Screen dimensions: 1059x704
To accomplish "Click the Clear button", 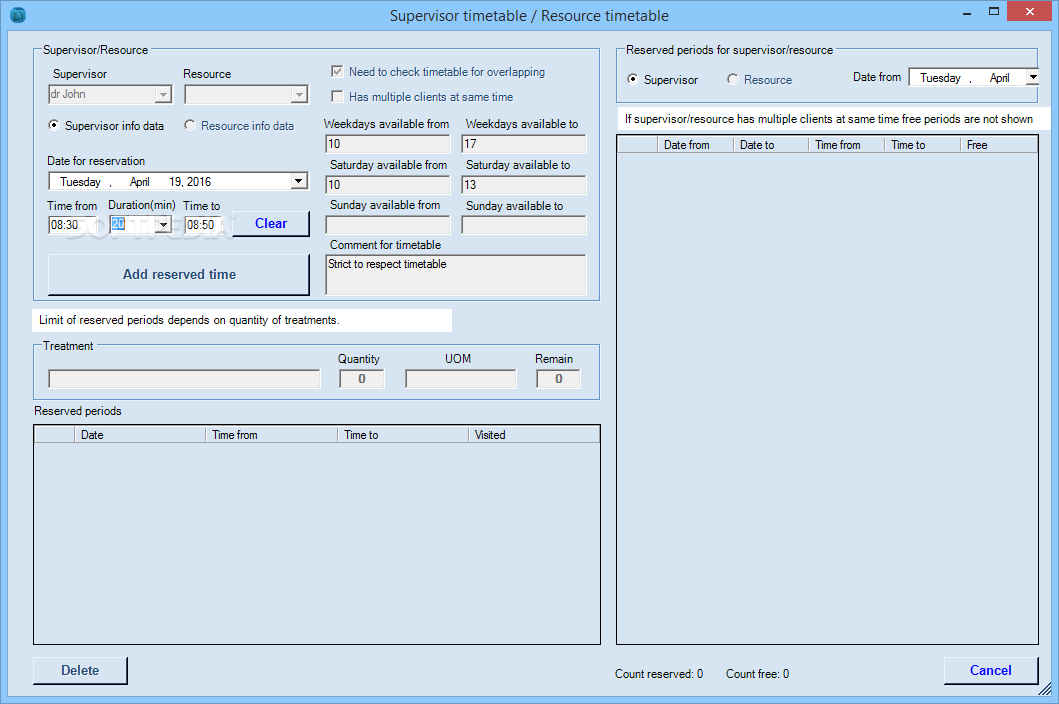I will (x=271, y=224).
